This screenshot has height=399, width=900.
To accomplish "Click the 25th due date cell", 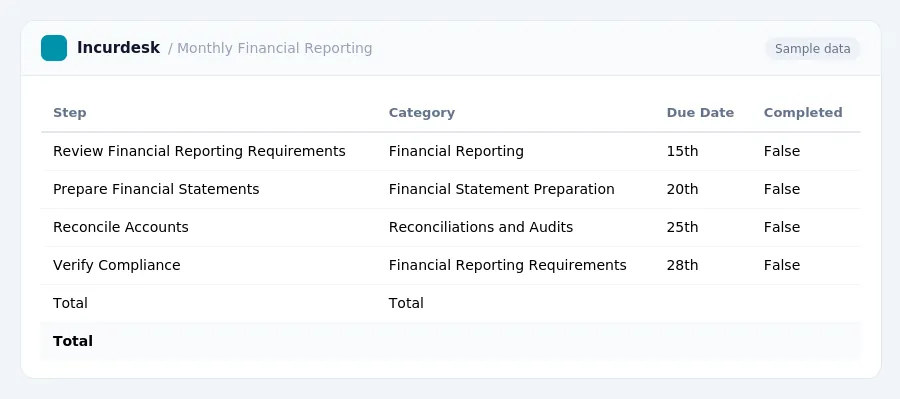I will pyautogui.click(x=682, y=227).
